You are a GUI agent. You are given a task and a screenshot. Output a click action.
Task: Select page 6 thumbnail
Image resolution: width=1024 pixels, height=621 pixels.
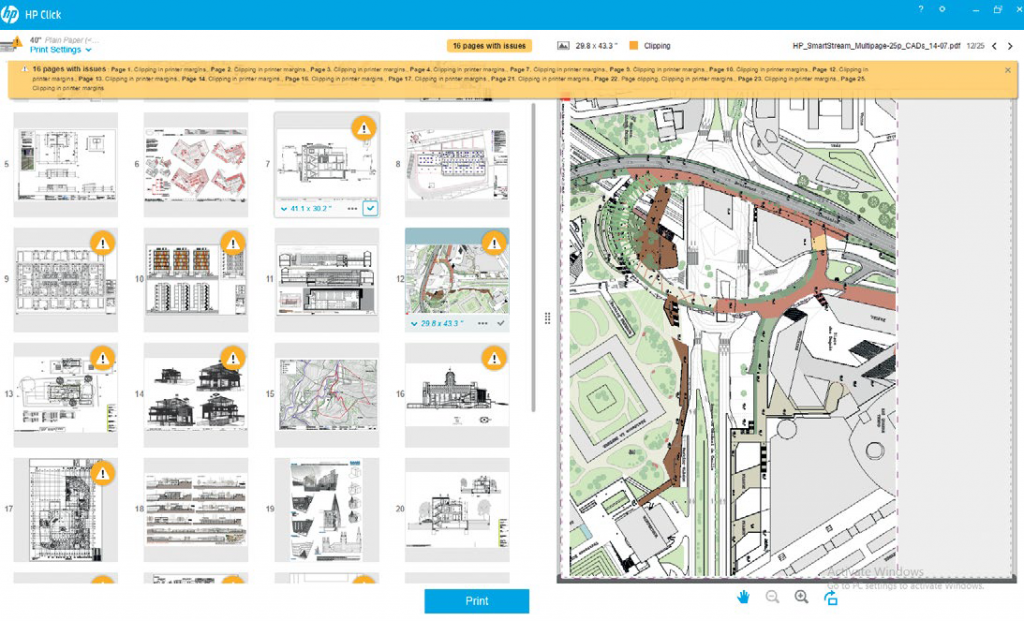[196, 165]
